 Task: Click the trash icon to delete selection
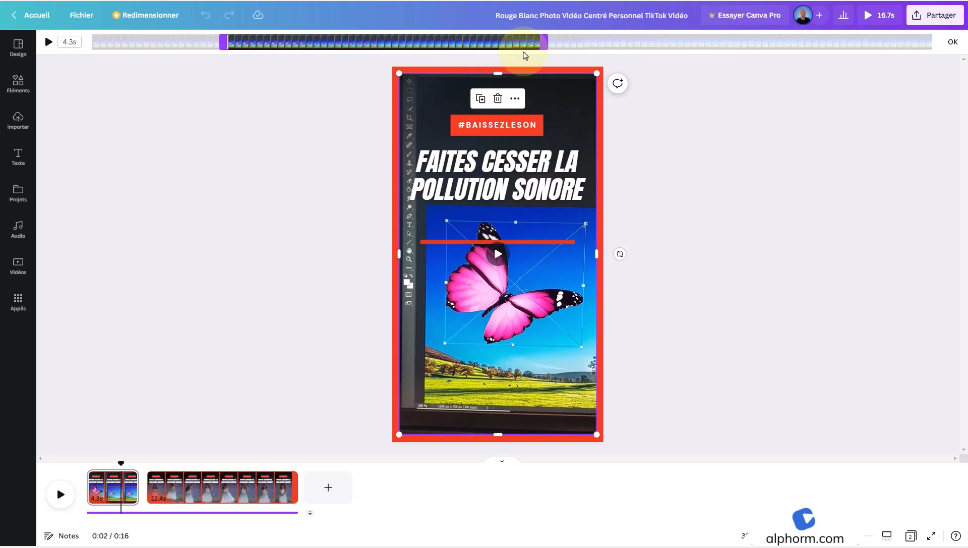tap(497, 98)
